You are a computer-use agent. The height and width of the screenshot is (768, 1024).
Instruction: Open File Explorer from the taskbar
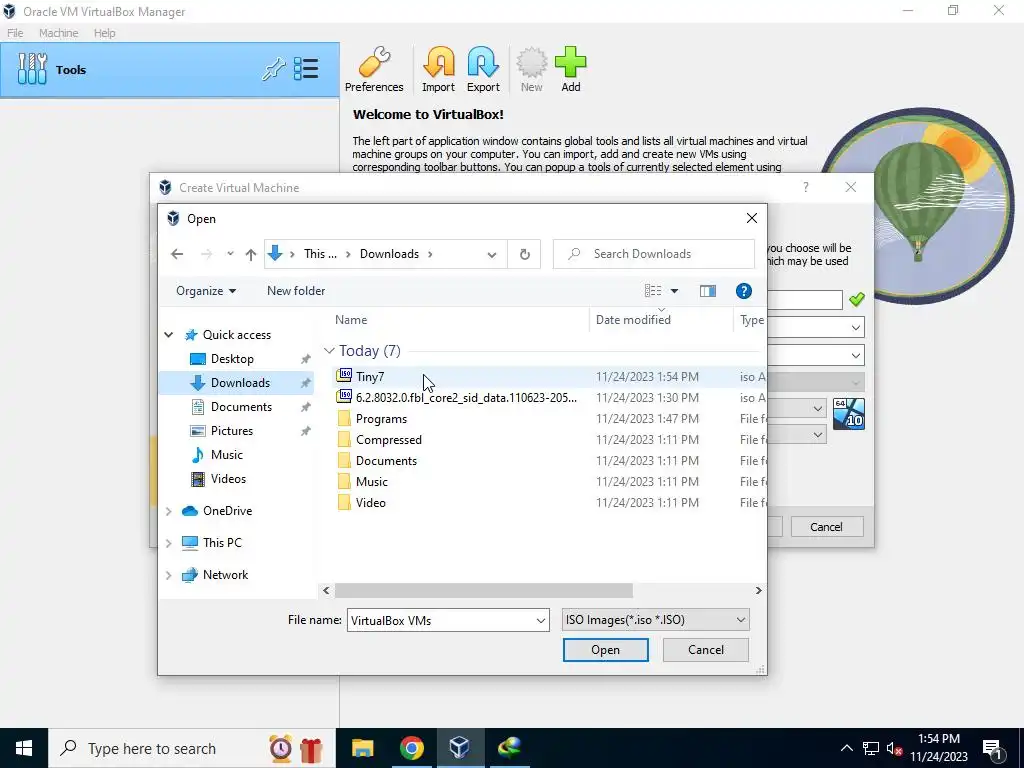[x=362, y=748]
